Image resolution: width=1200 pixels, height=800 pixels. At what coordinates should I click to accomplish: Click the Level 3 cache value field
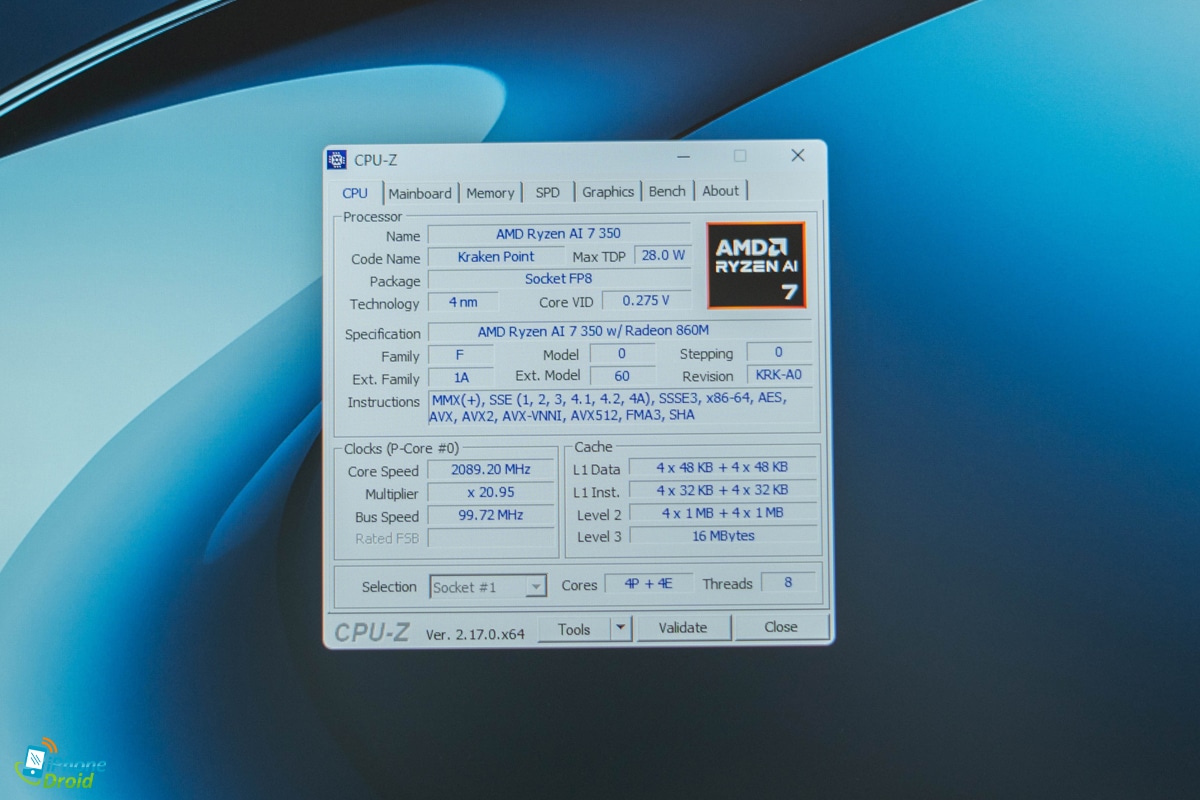[722, 536]
